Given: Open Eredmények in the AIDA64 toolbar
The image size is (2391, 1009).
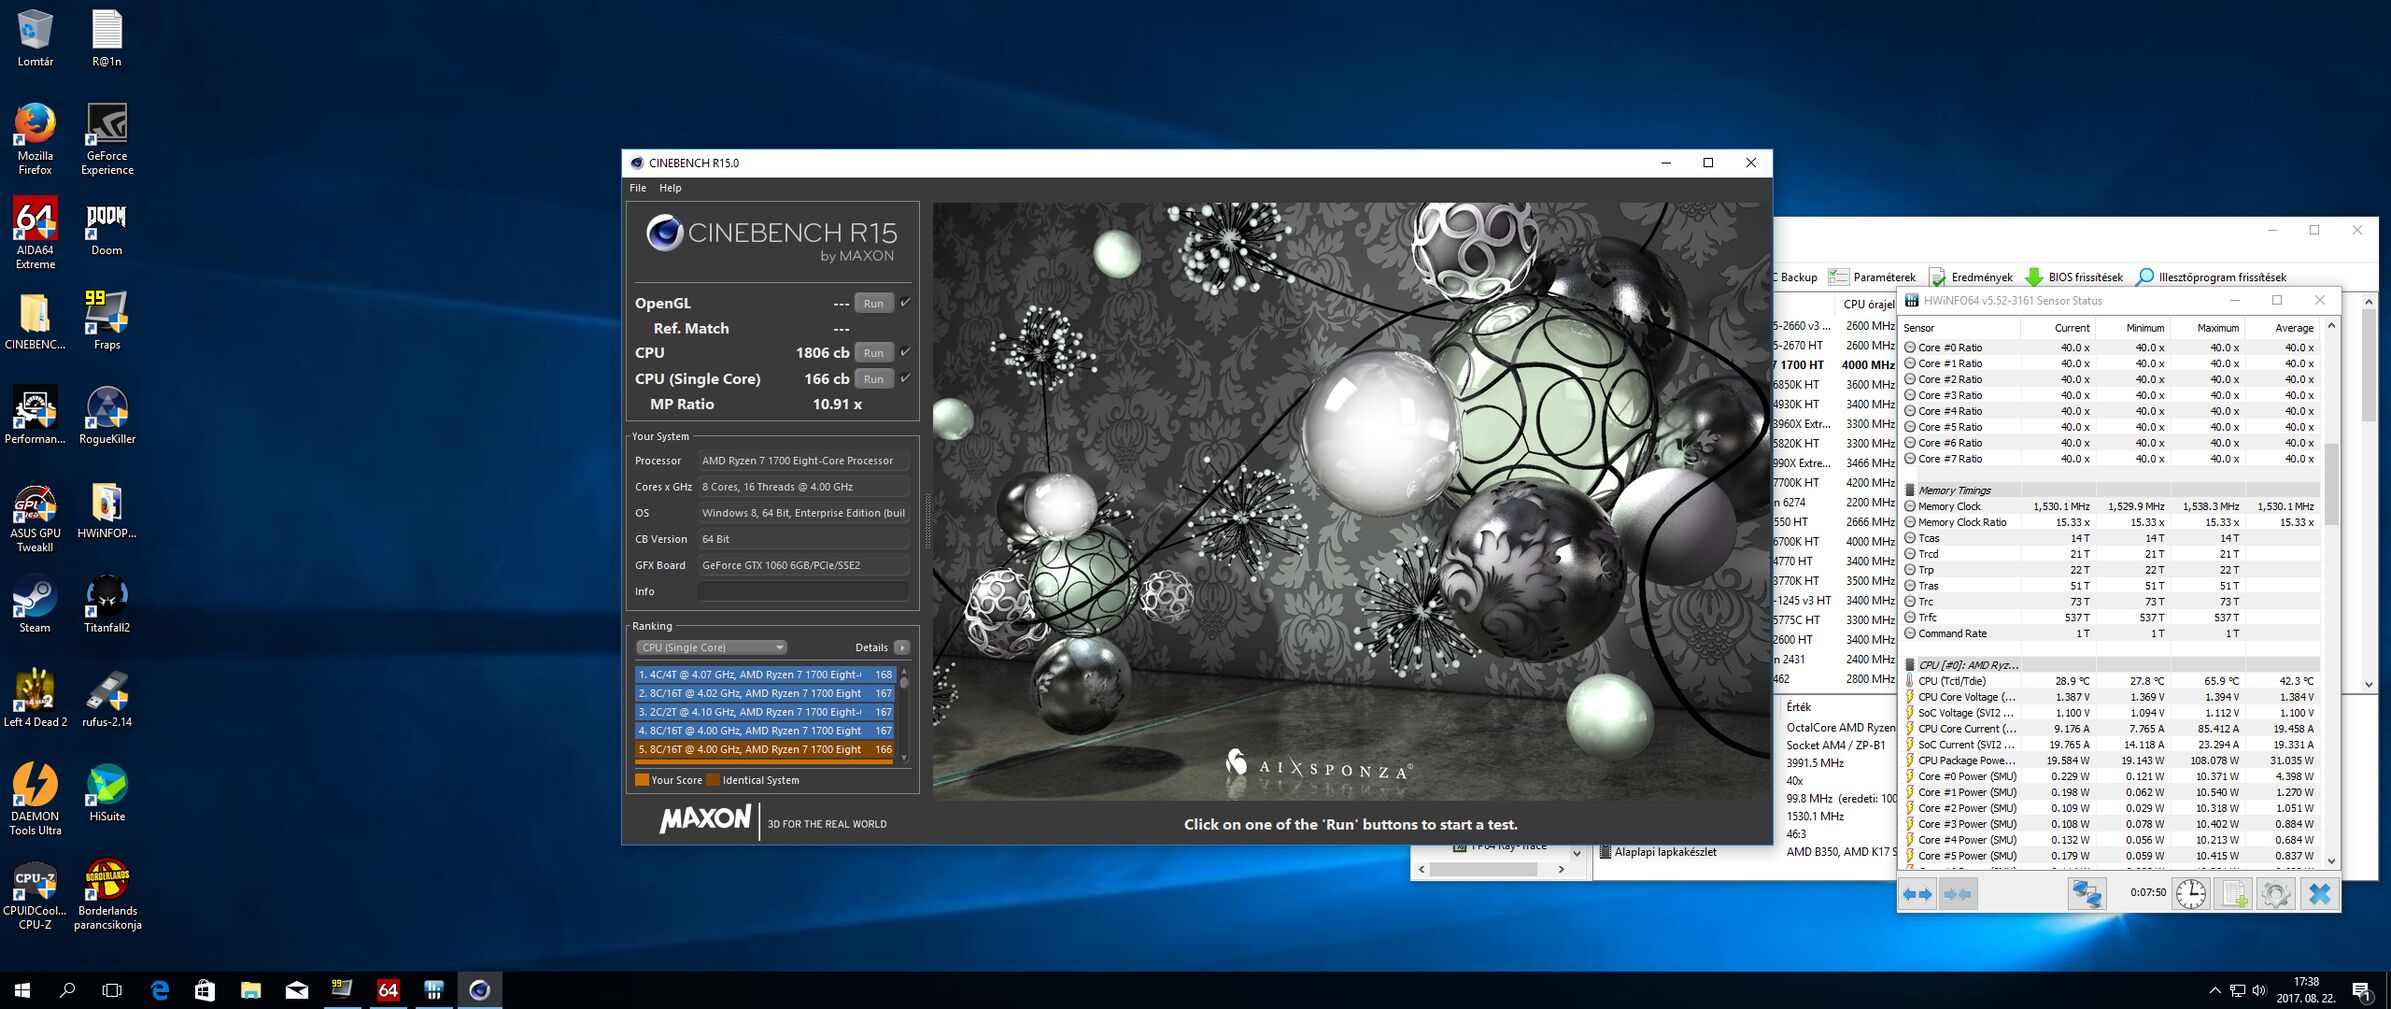Looking at the screenshot, I should click(x=1971, y=277).
